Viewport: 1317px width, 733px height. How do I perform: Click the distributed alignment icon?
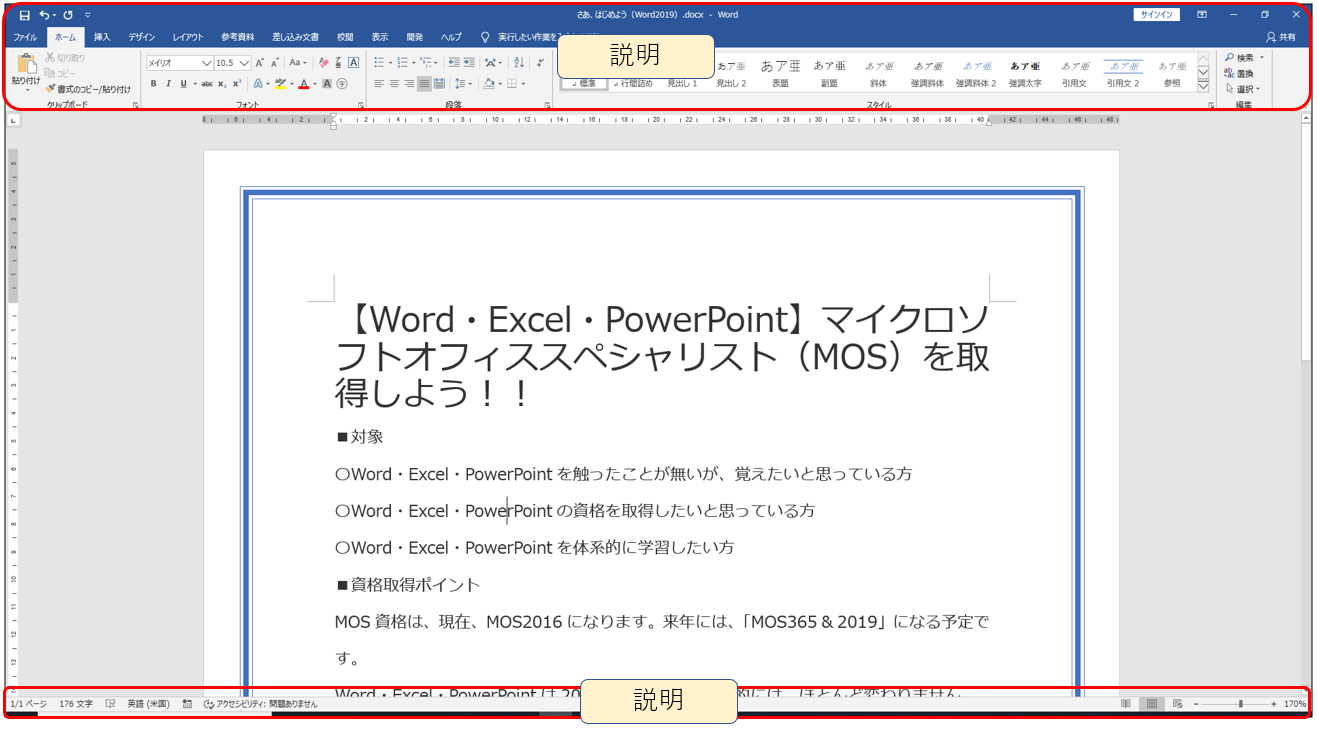click(439, 84)
